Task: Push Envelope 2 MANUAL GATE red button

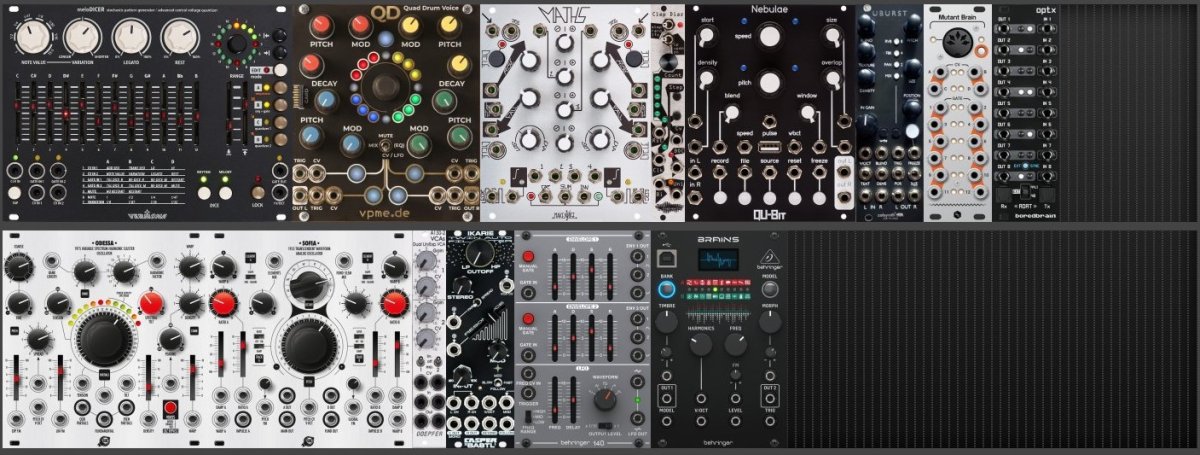Action: (x=528, y=319)
